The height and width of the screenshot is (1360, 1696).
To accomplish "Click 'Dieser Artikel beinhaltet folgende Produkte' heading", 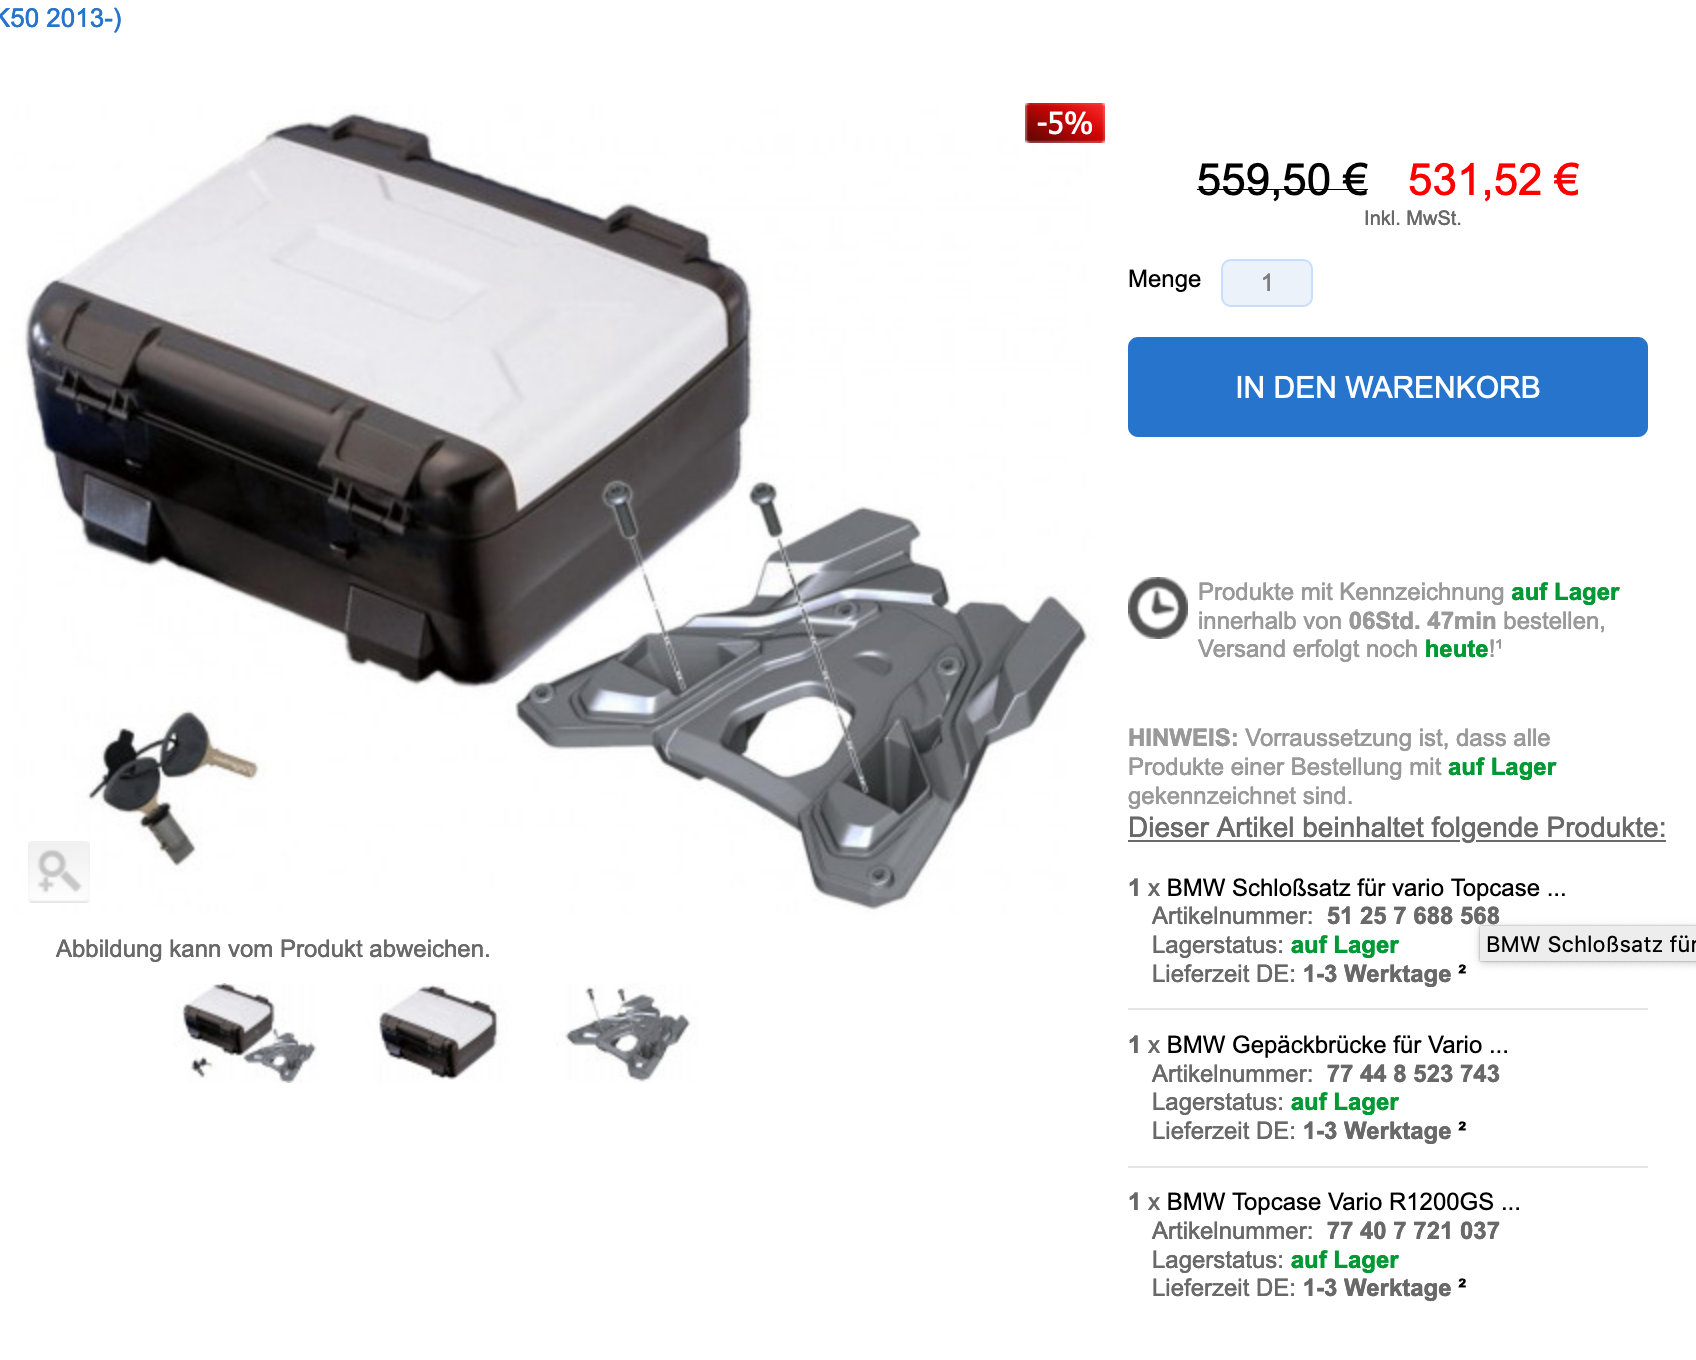I will [1396, 828].
